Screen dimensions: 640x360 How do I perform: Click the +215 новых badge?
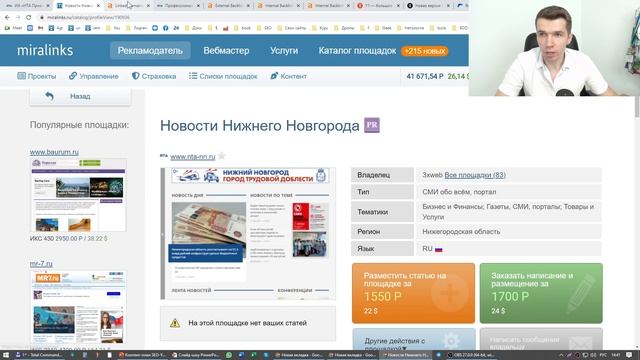click(x=425, y=51)
